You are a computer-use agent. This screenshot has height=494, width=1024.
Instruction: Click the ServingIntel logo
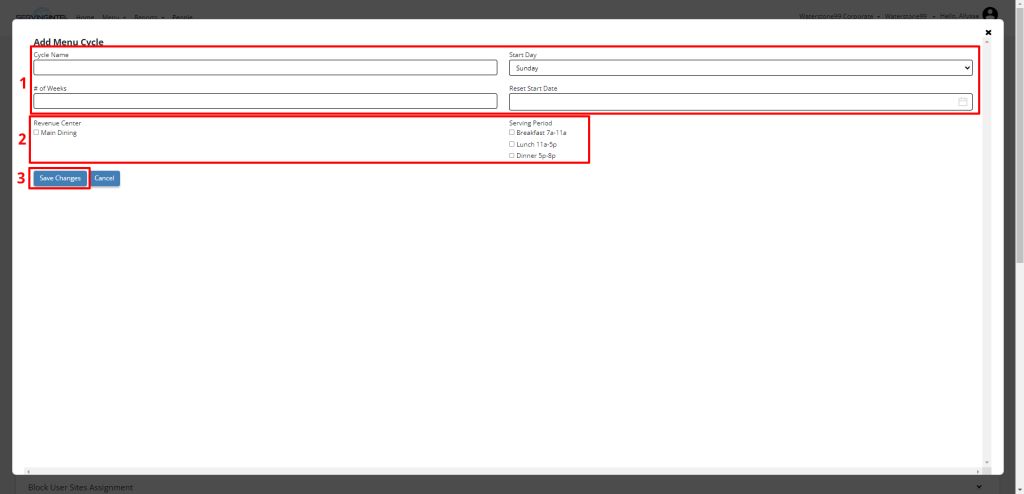[40, 16]
